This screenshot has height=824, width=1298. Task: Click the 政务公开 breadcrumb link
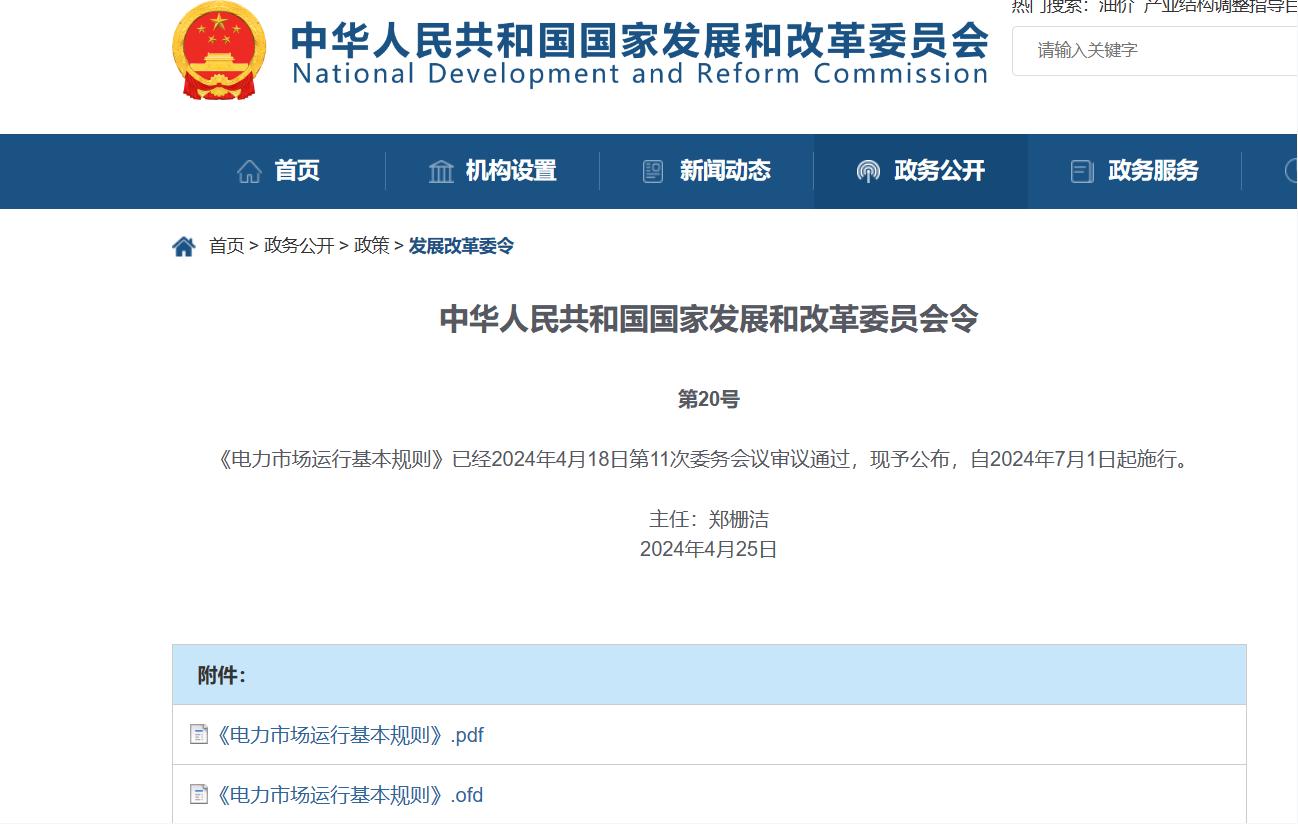click(299, 246)
